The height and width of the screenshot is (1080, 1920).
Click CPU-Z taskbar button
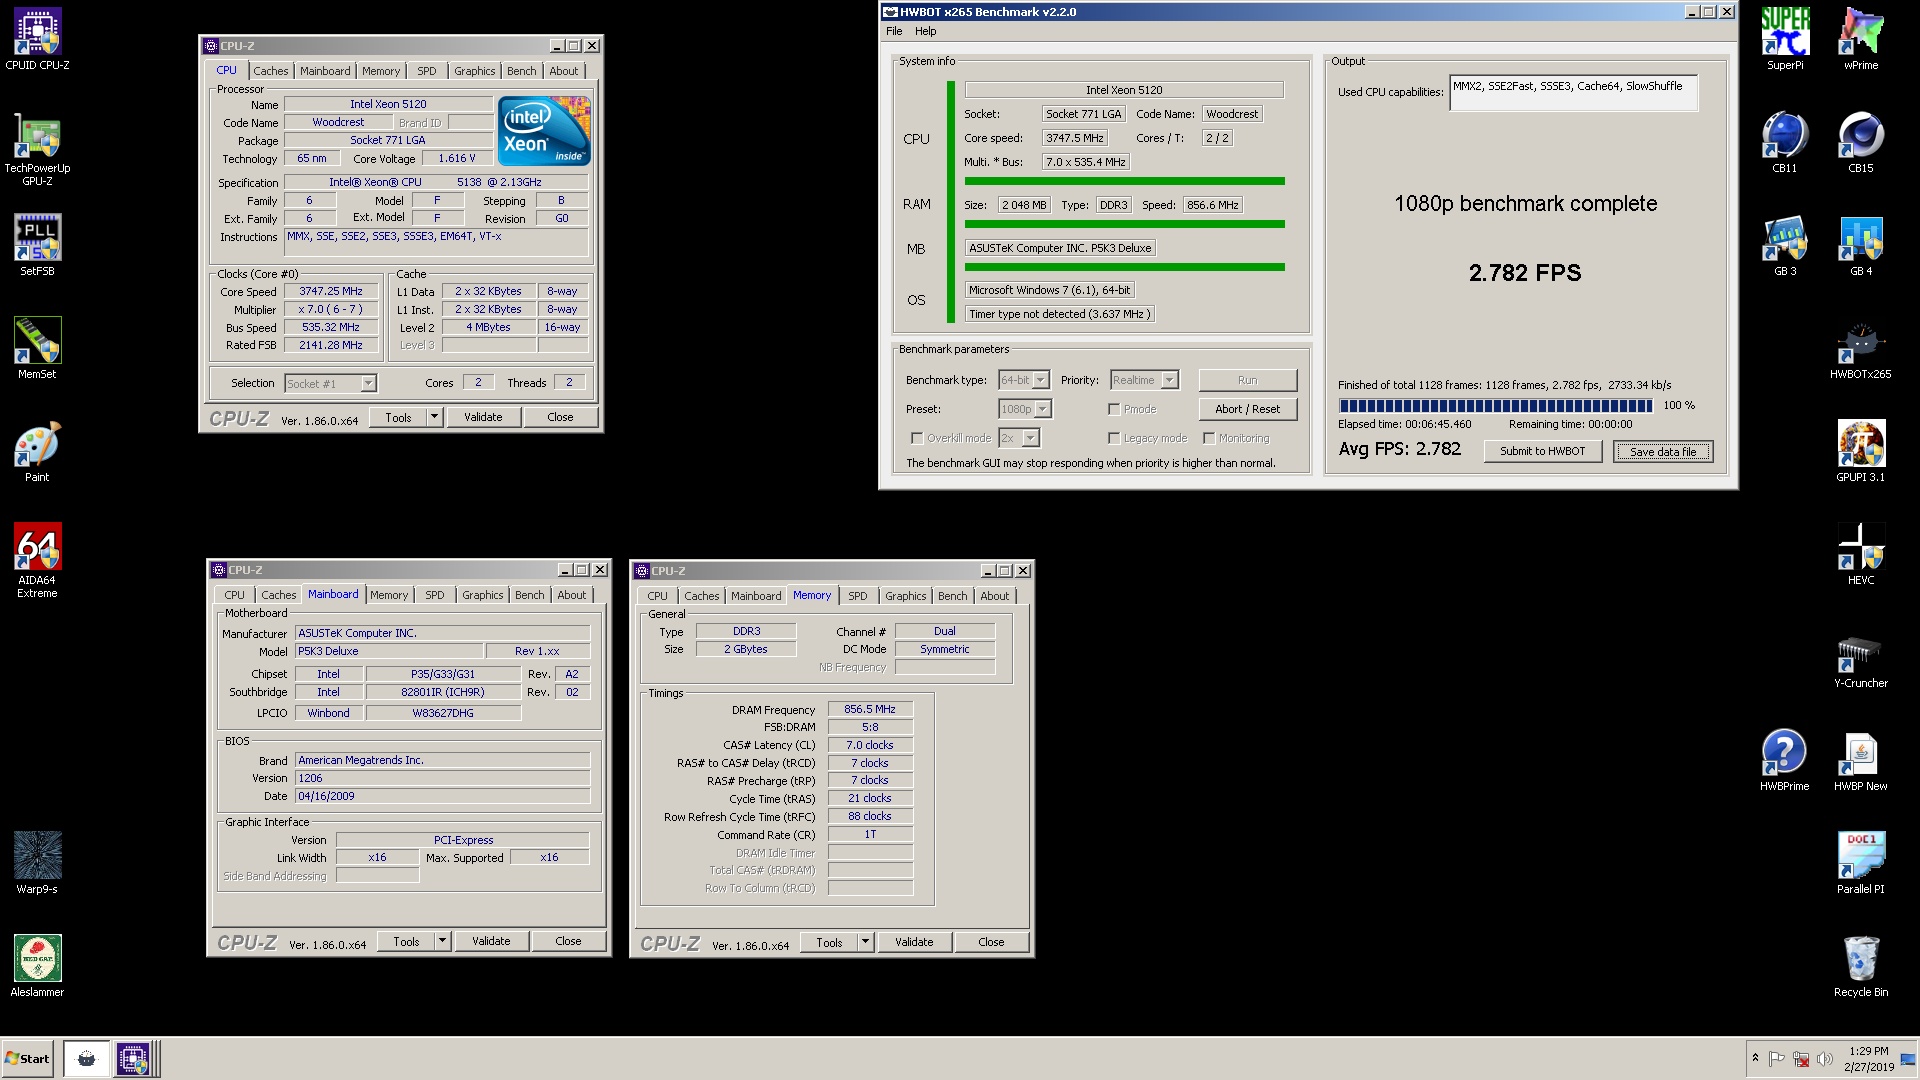(x=133, y=1058)
